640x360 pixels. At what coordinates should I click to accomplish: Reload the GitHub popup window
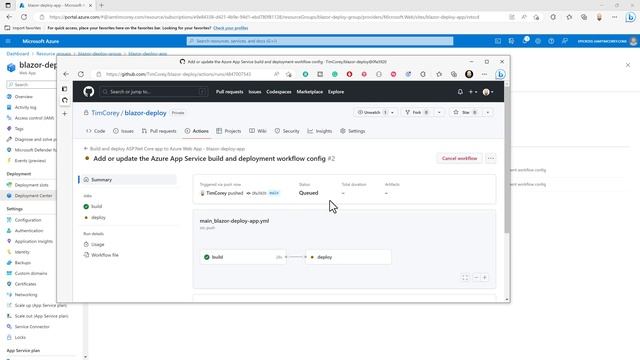point(81,74)
